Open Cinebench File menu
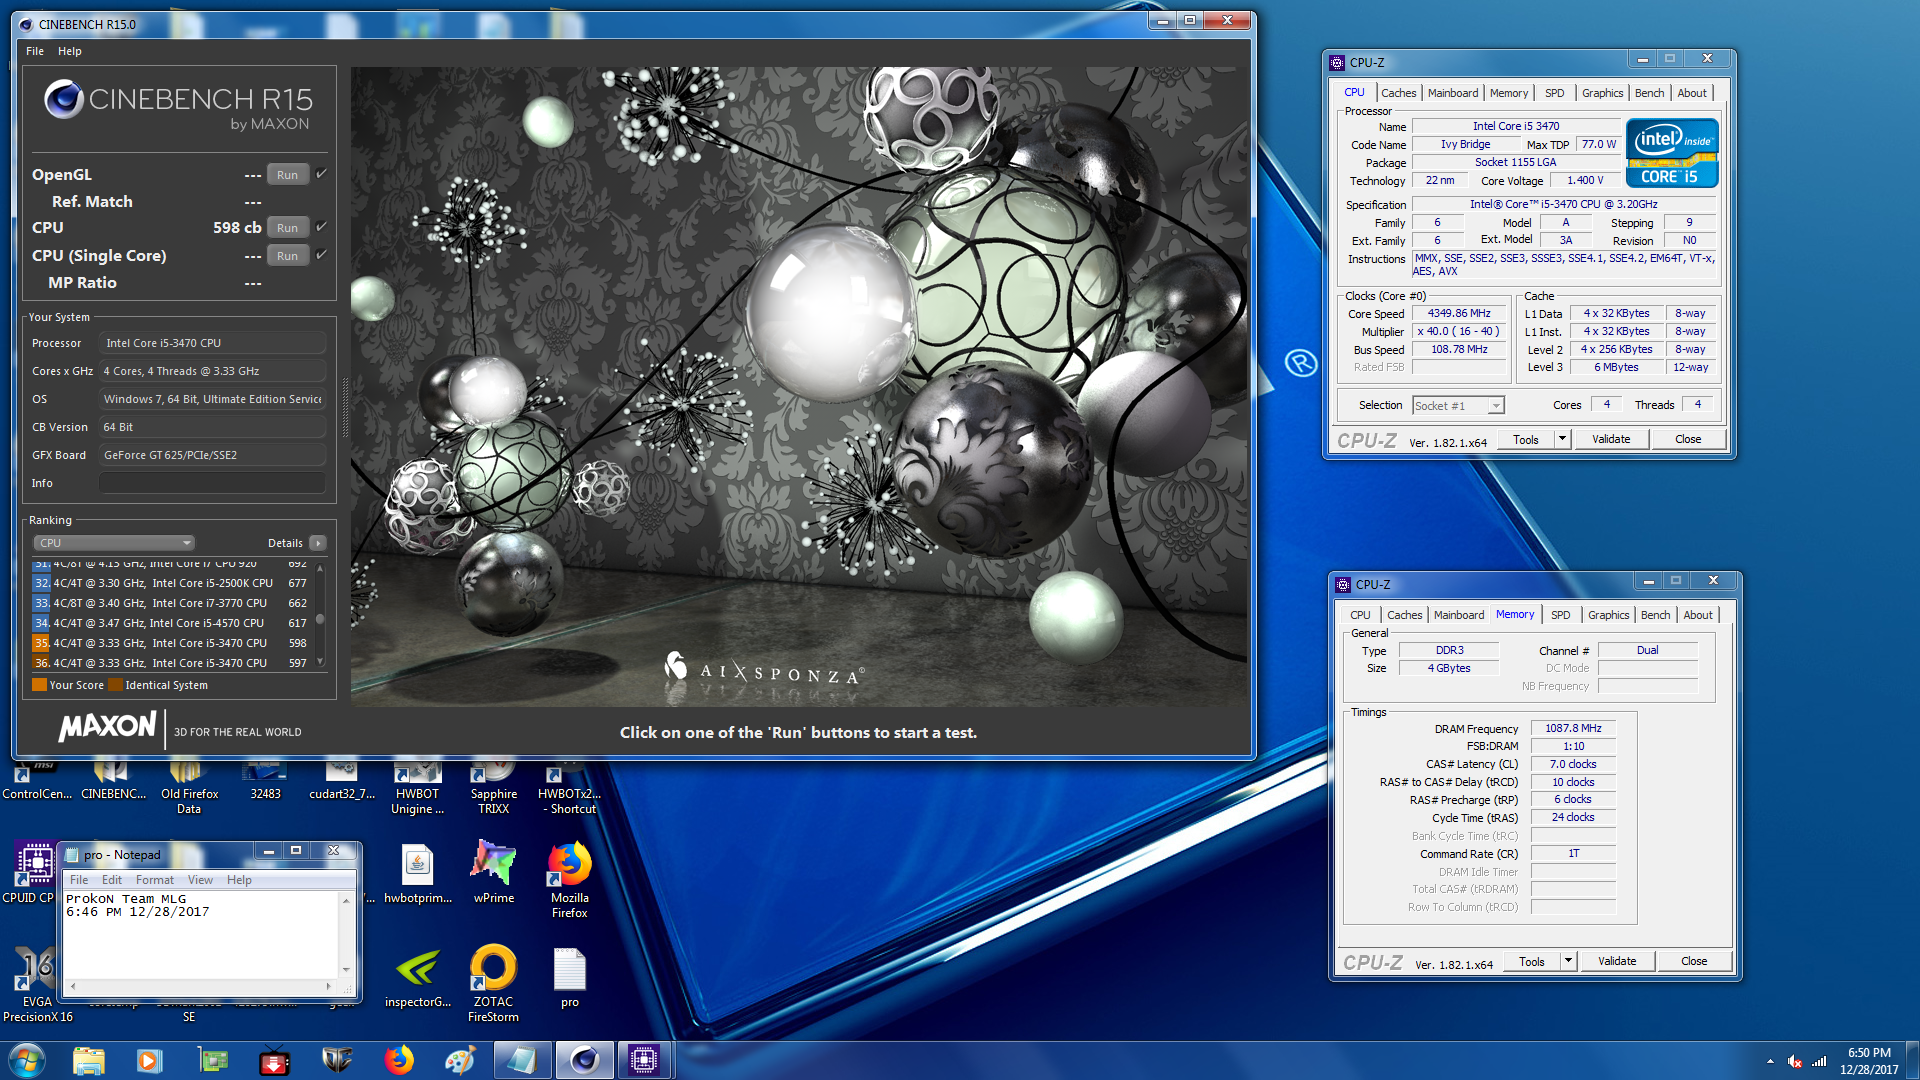The image size is (1920, 1080). pyautogui.click(x=35, y=51)
